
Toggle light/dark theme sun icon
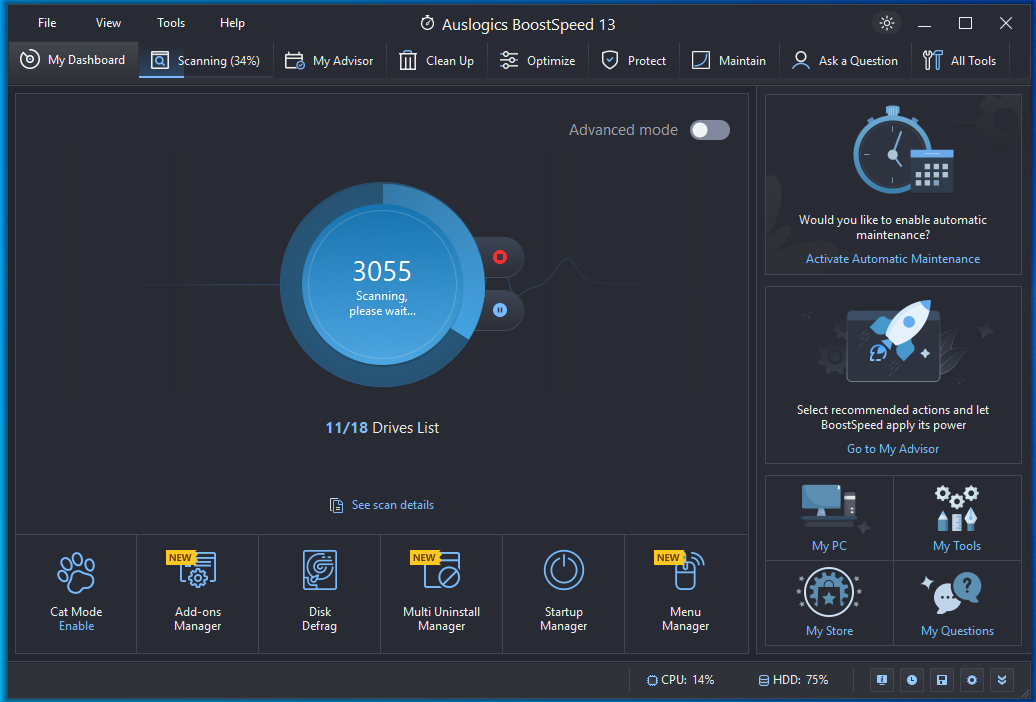[x=887, y=23]
